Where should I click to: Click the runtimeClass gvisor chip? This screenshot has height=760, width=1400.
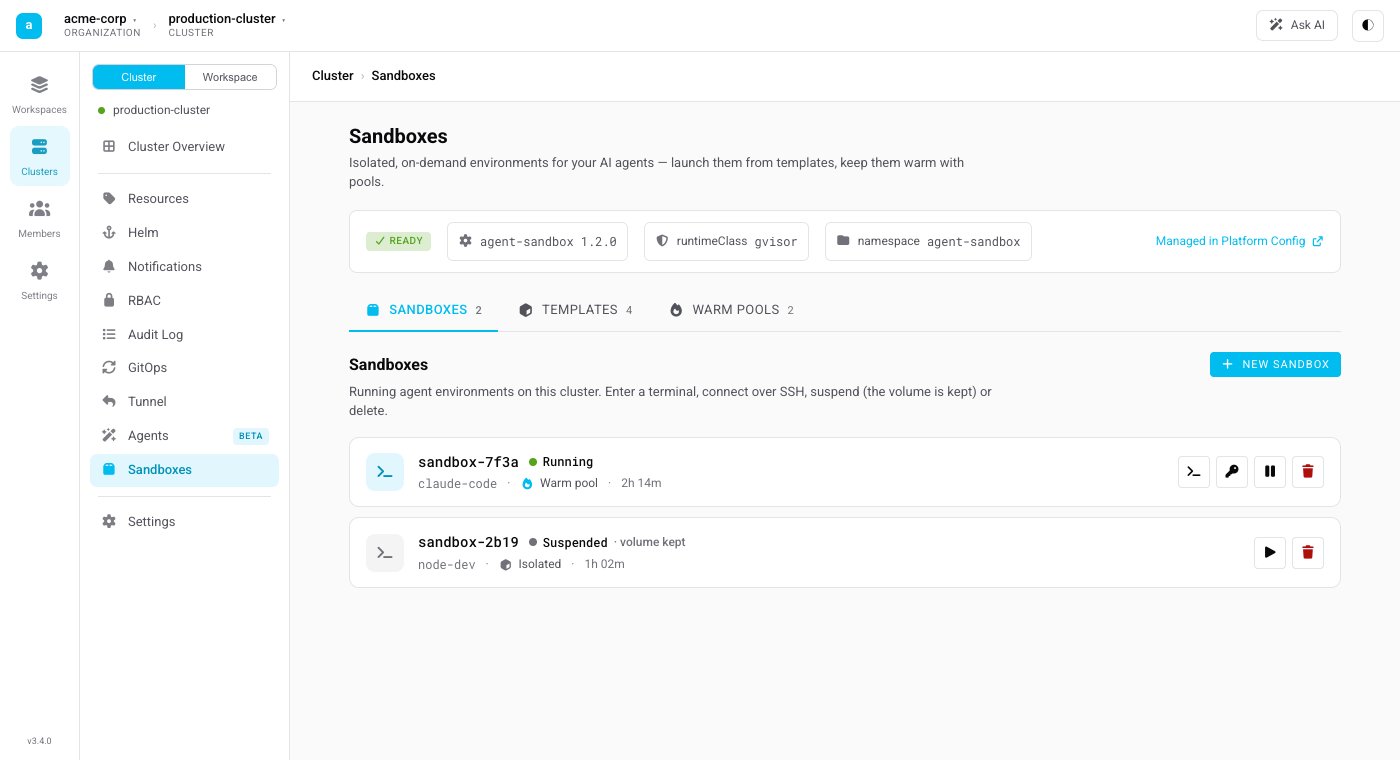click(726, 241)
